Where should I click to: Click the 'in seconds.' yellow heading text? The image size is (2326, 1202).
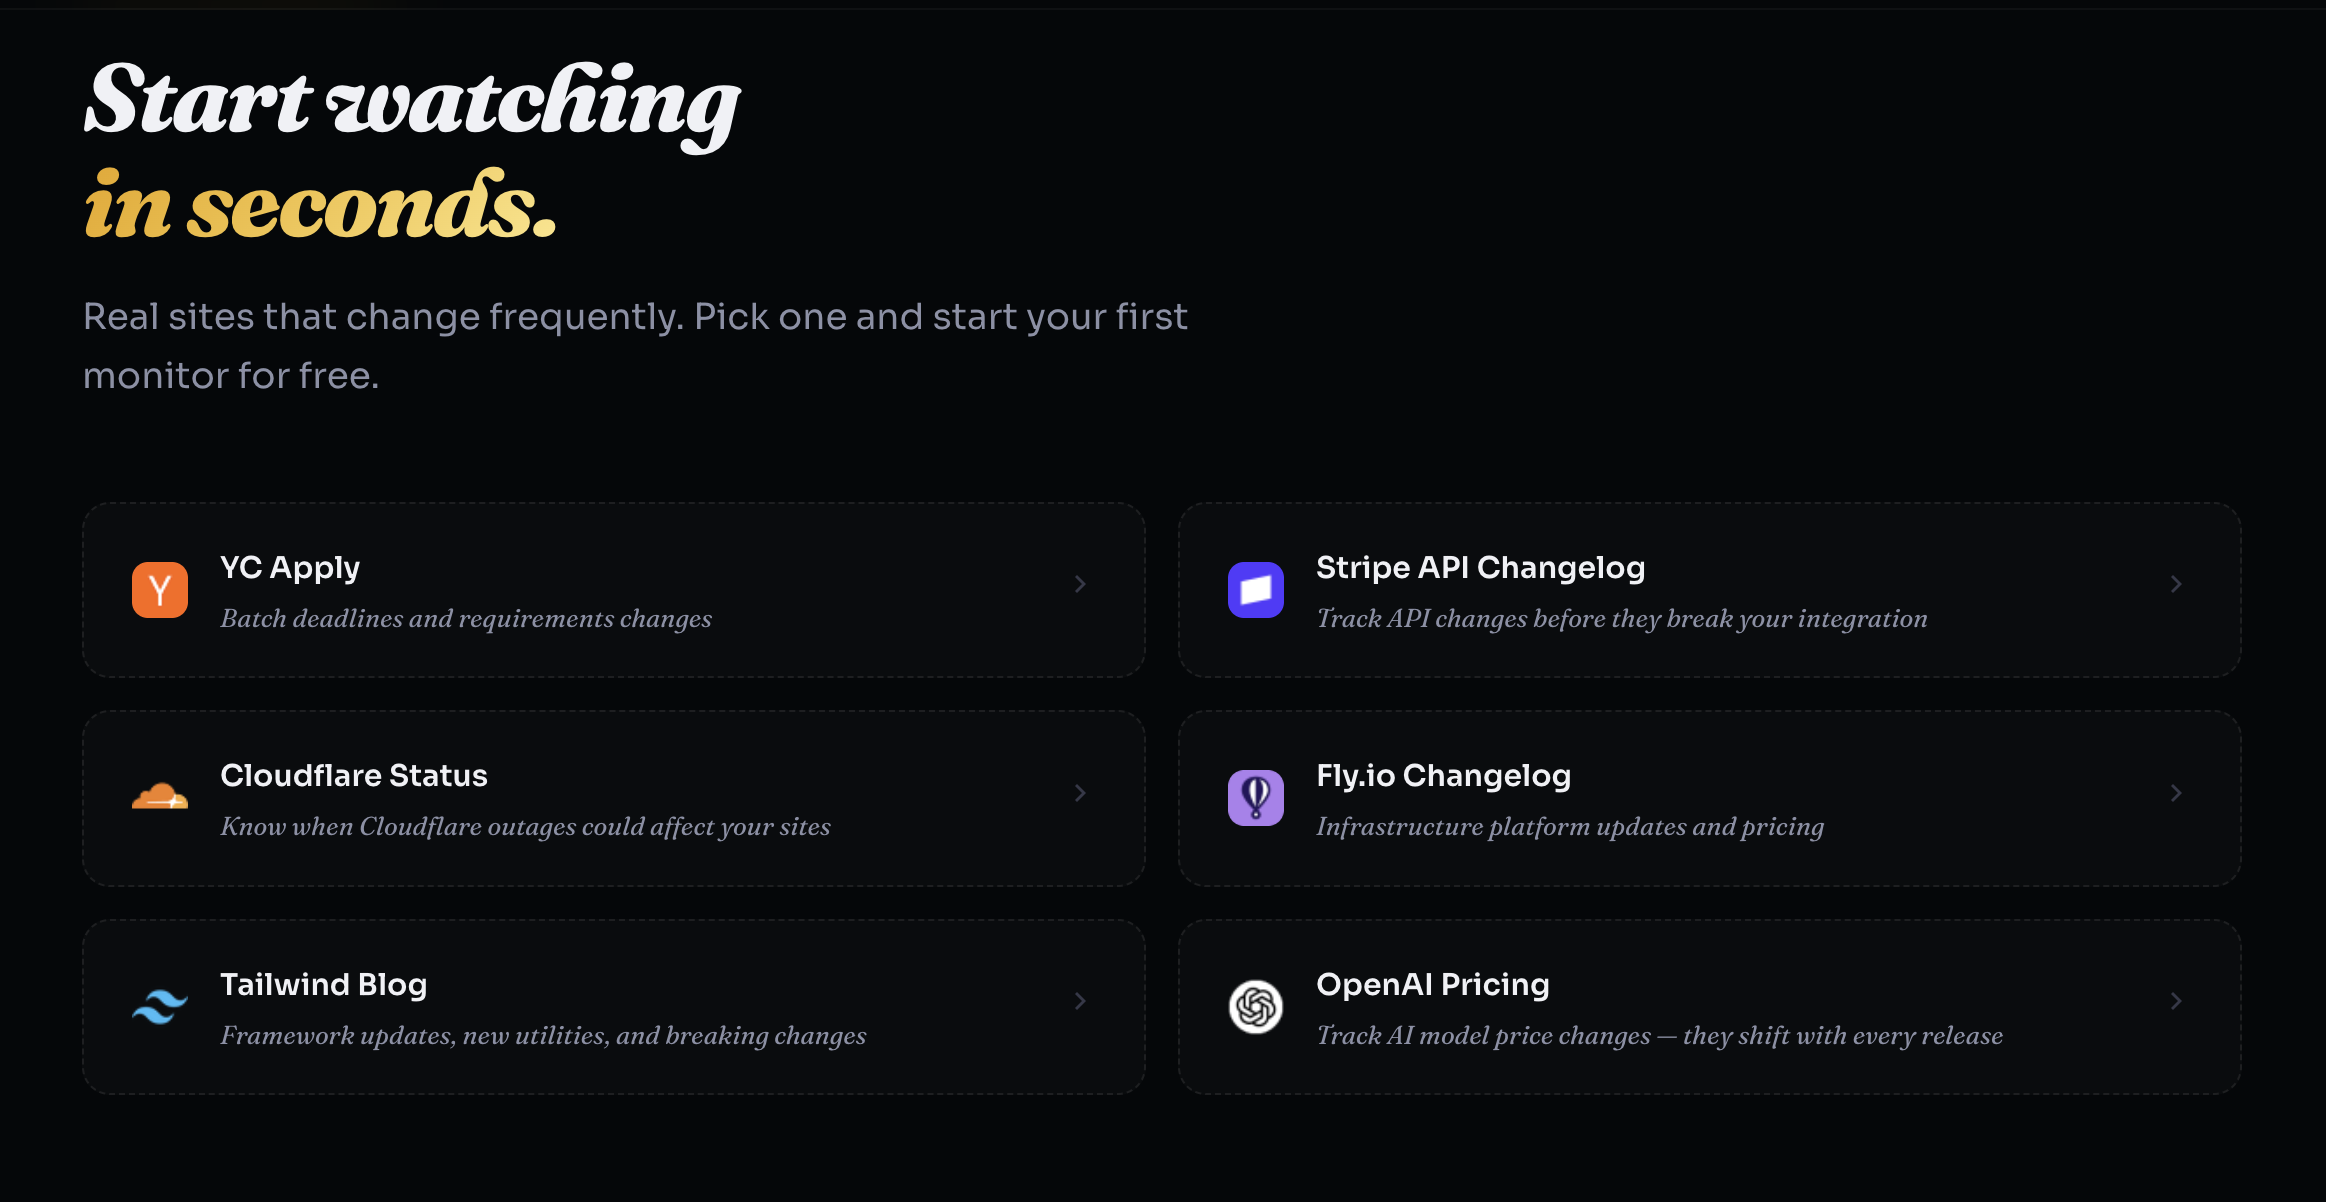pos(320,204)
